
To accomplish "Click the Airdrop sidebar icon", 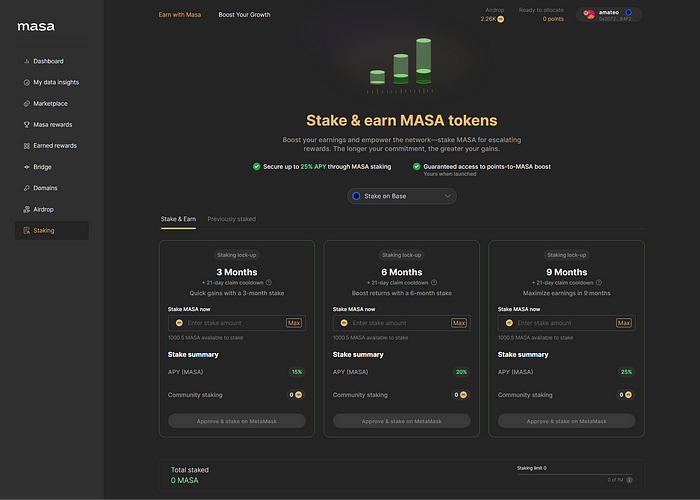I will point(26,209).
